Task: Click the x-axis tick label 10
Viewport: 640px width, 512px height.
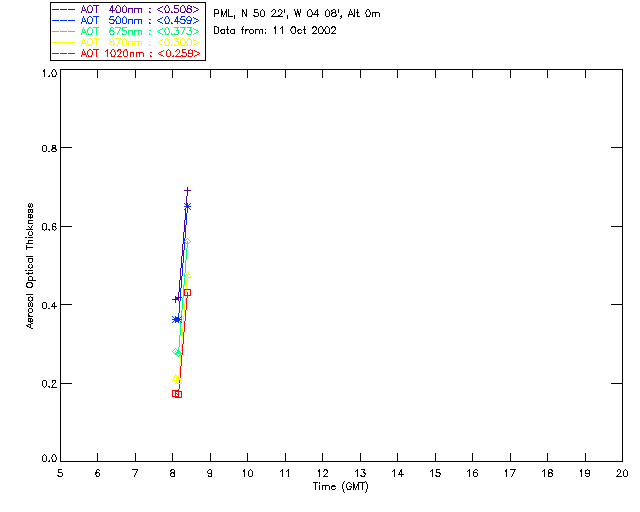Action: (x=247, y=474)
